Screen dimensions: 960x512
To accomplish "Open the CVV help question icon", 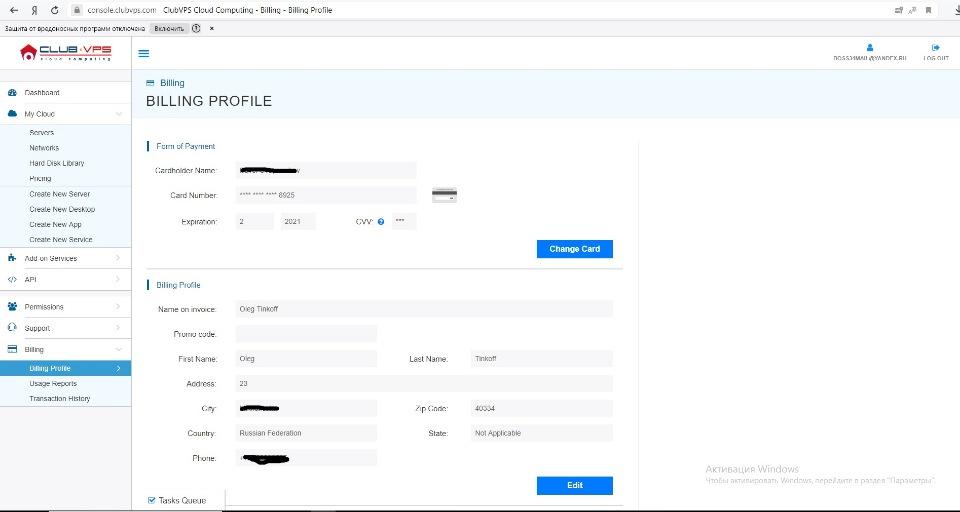I will coord(381,222).
